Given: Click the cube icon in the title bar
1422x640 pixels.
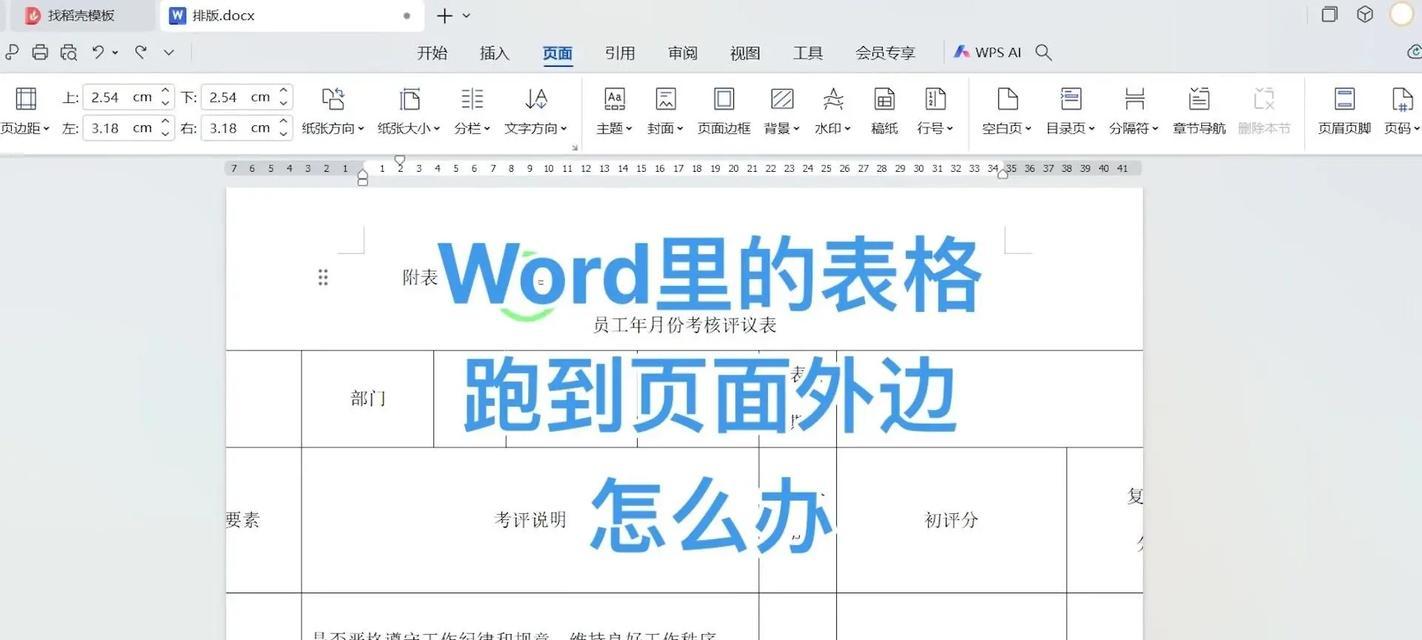Looking at the screenshot, I should tap(1365, 14).
